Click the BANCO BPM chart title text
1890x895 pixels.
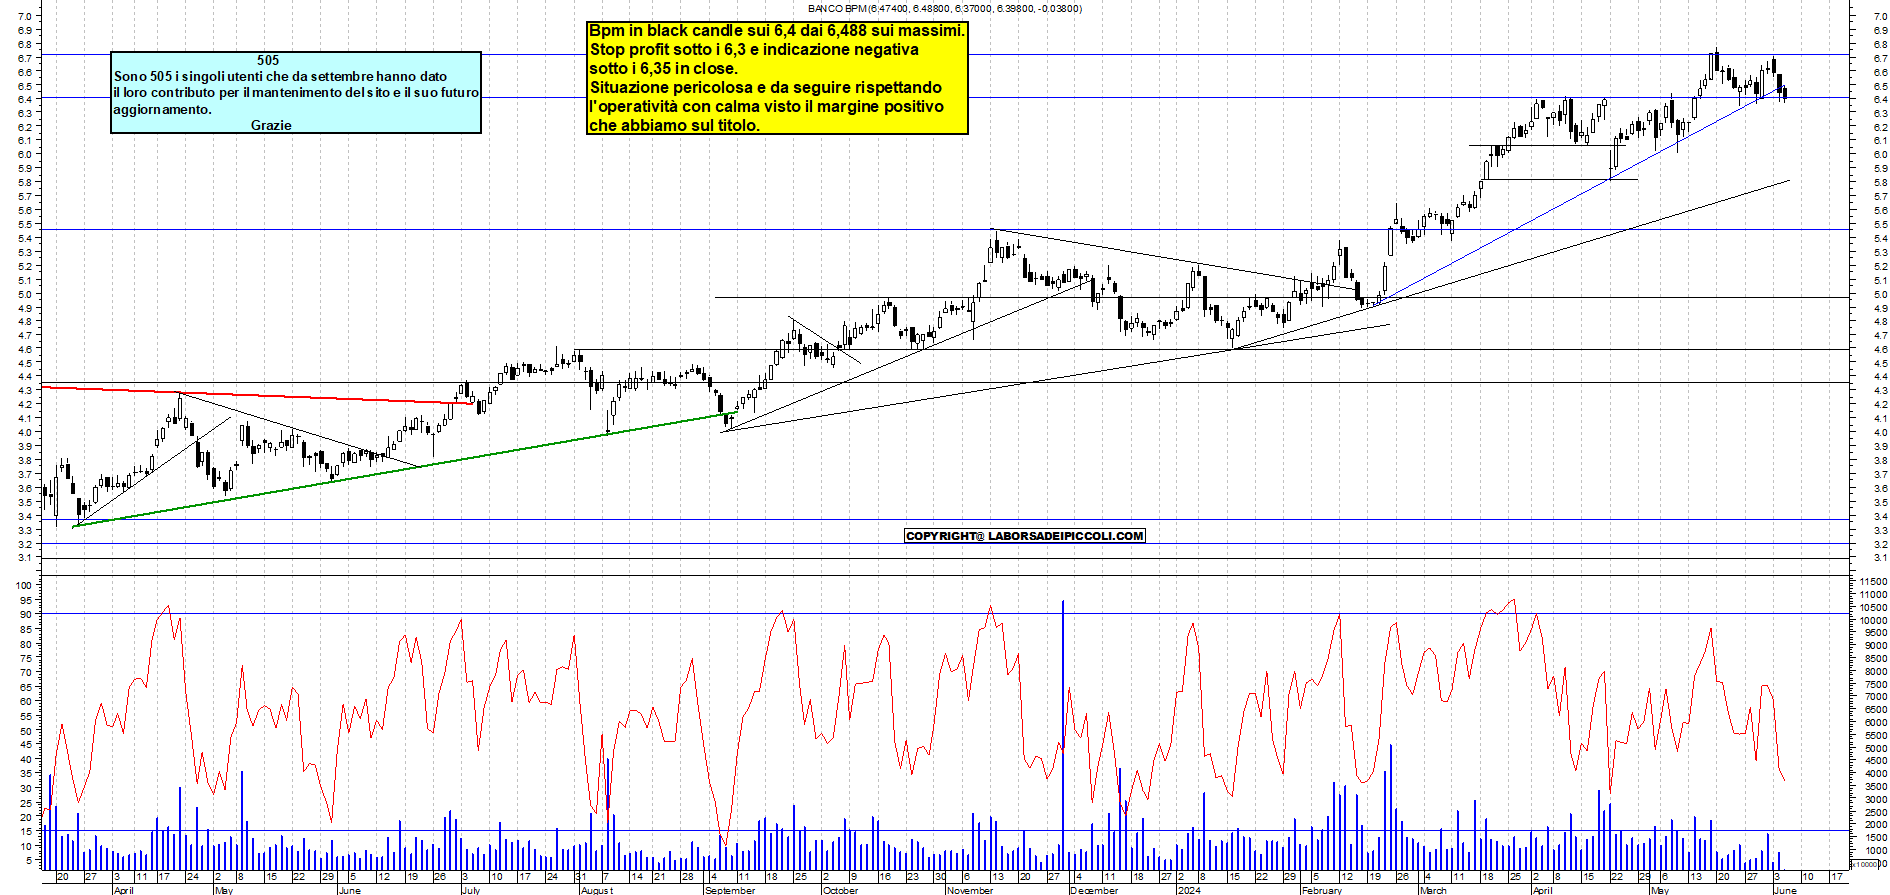pos(944,8)
